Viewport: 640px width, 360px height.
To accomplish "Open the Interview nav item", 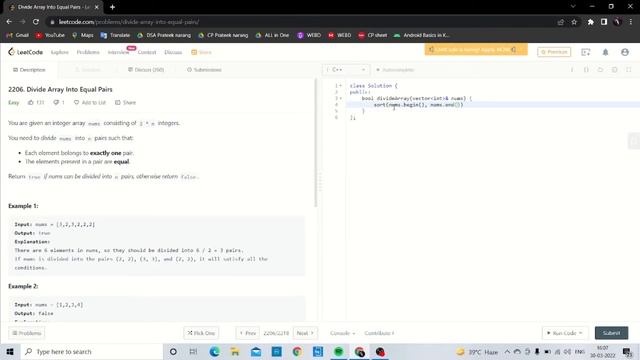I will coord(118,52).
